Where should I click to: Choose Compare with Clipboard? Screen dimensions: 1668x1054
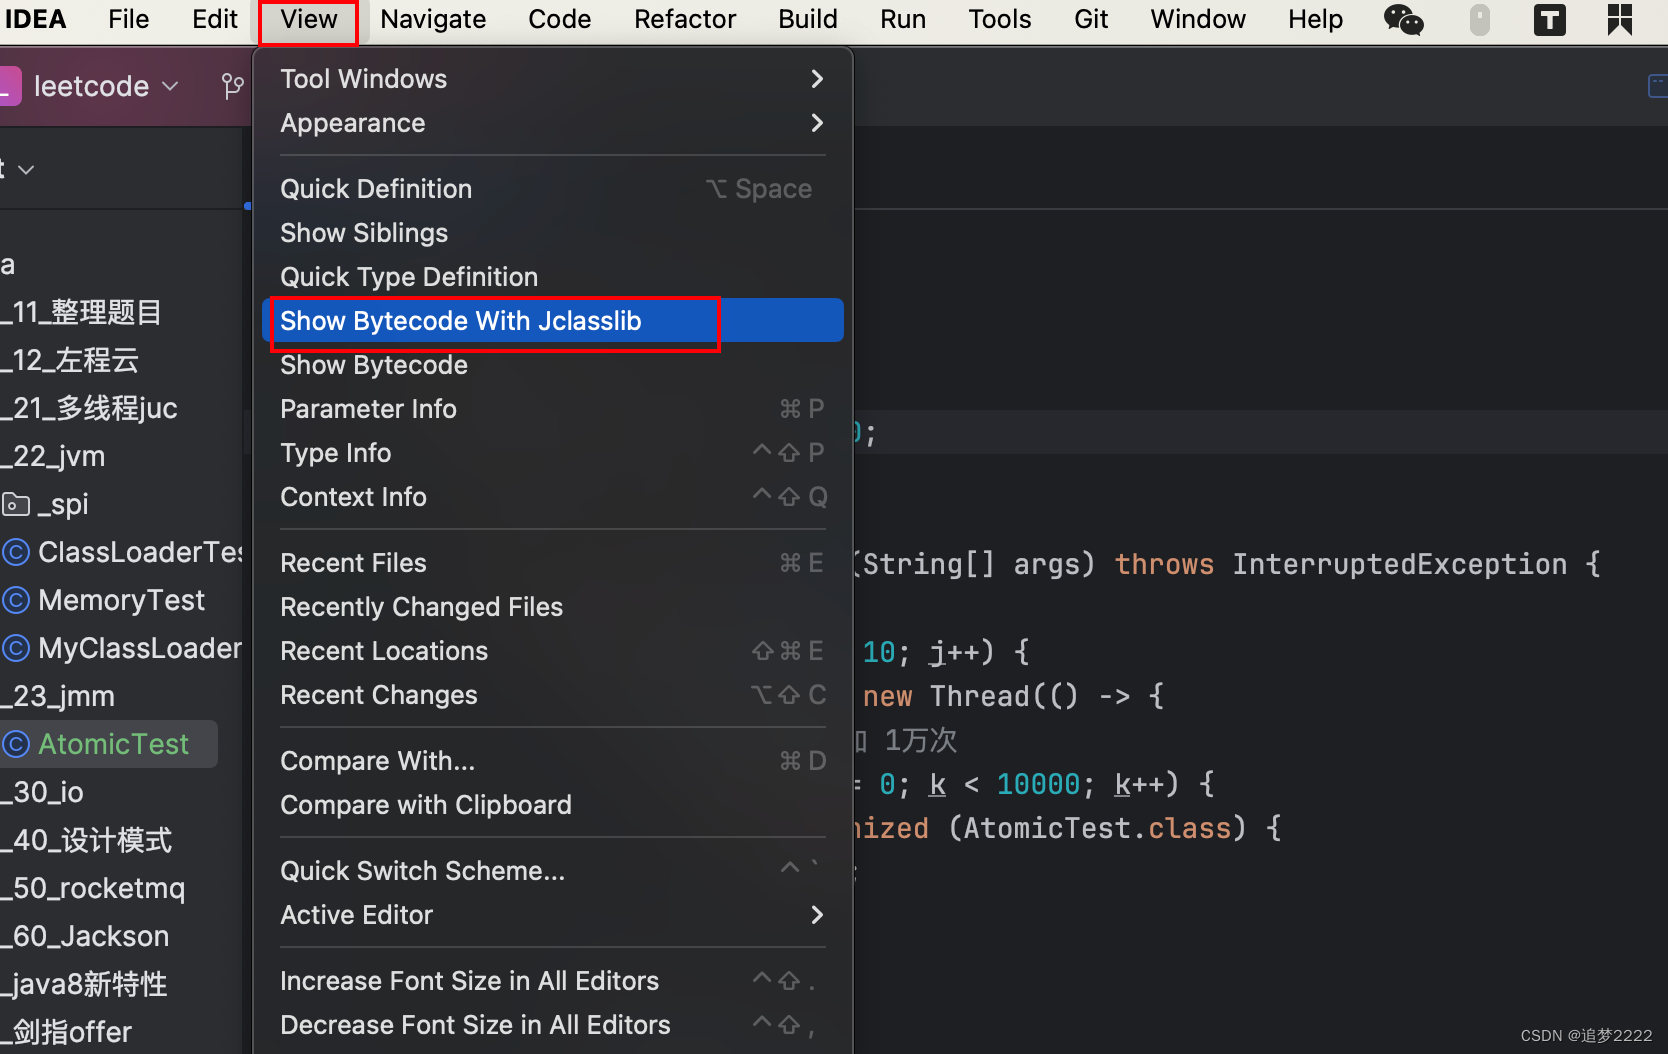click(553, 805)
